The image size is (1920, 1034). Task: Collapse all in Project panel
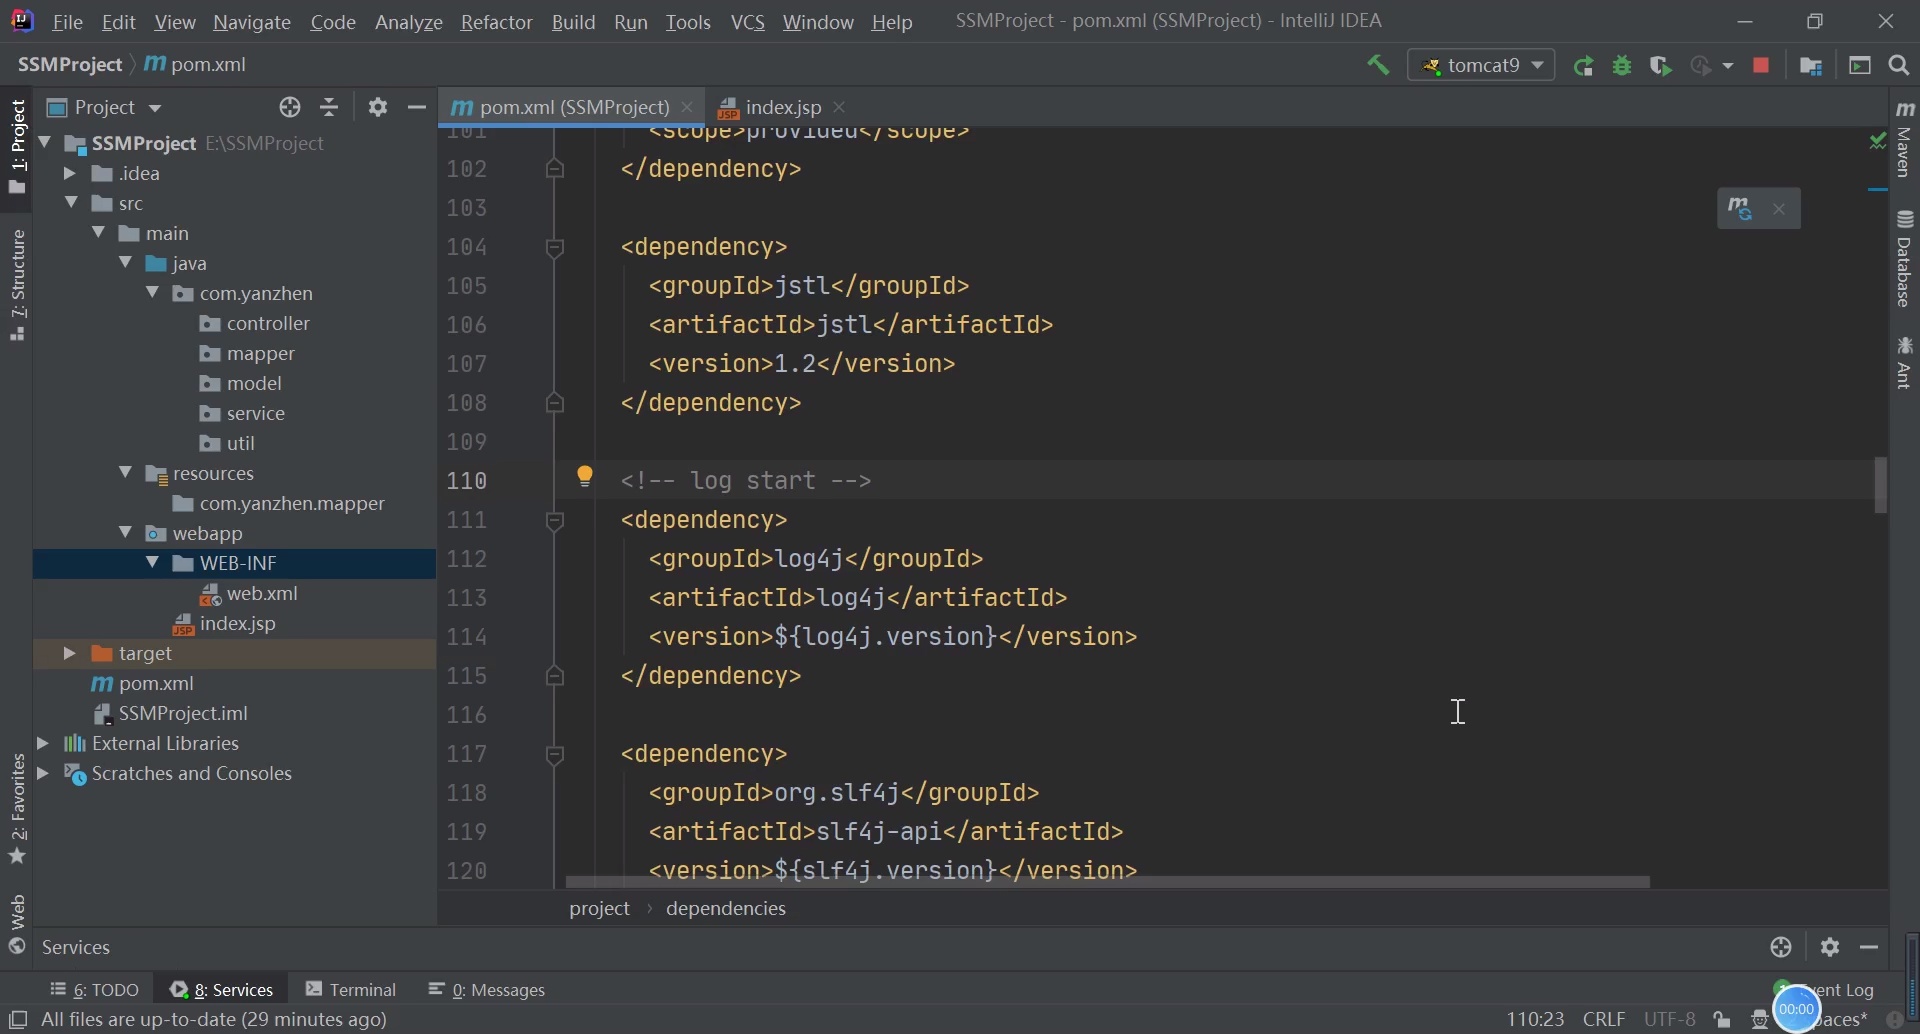(x=330, y=107)
